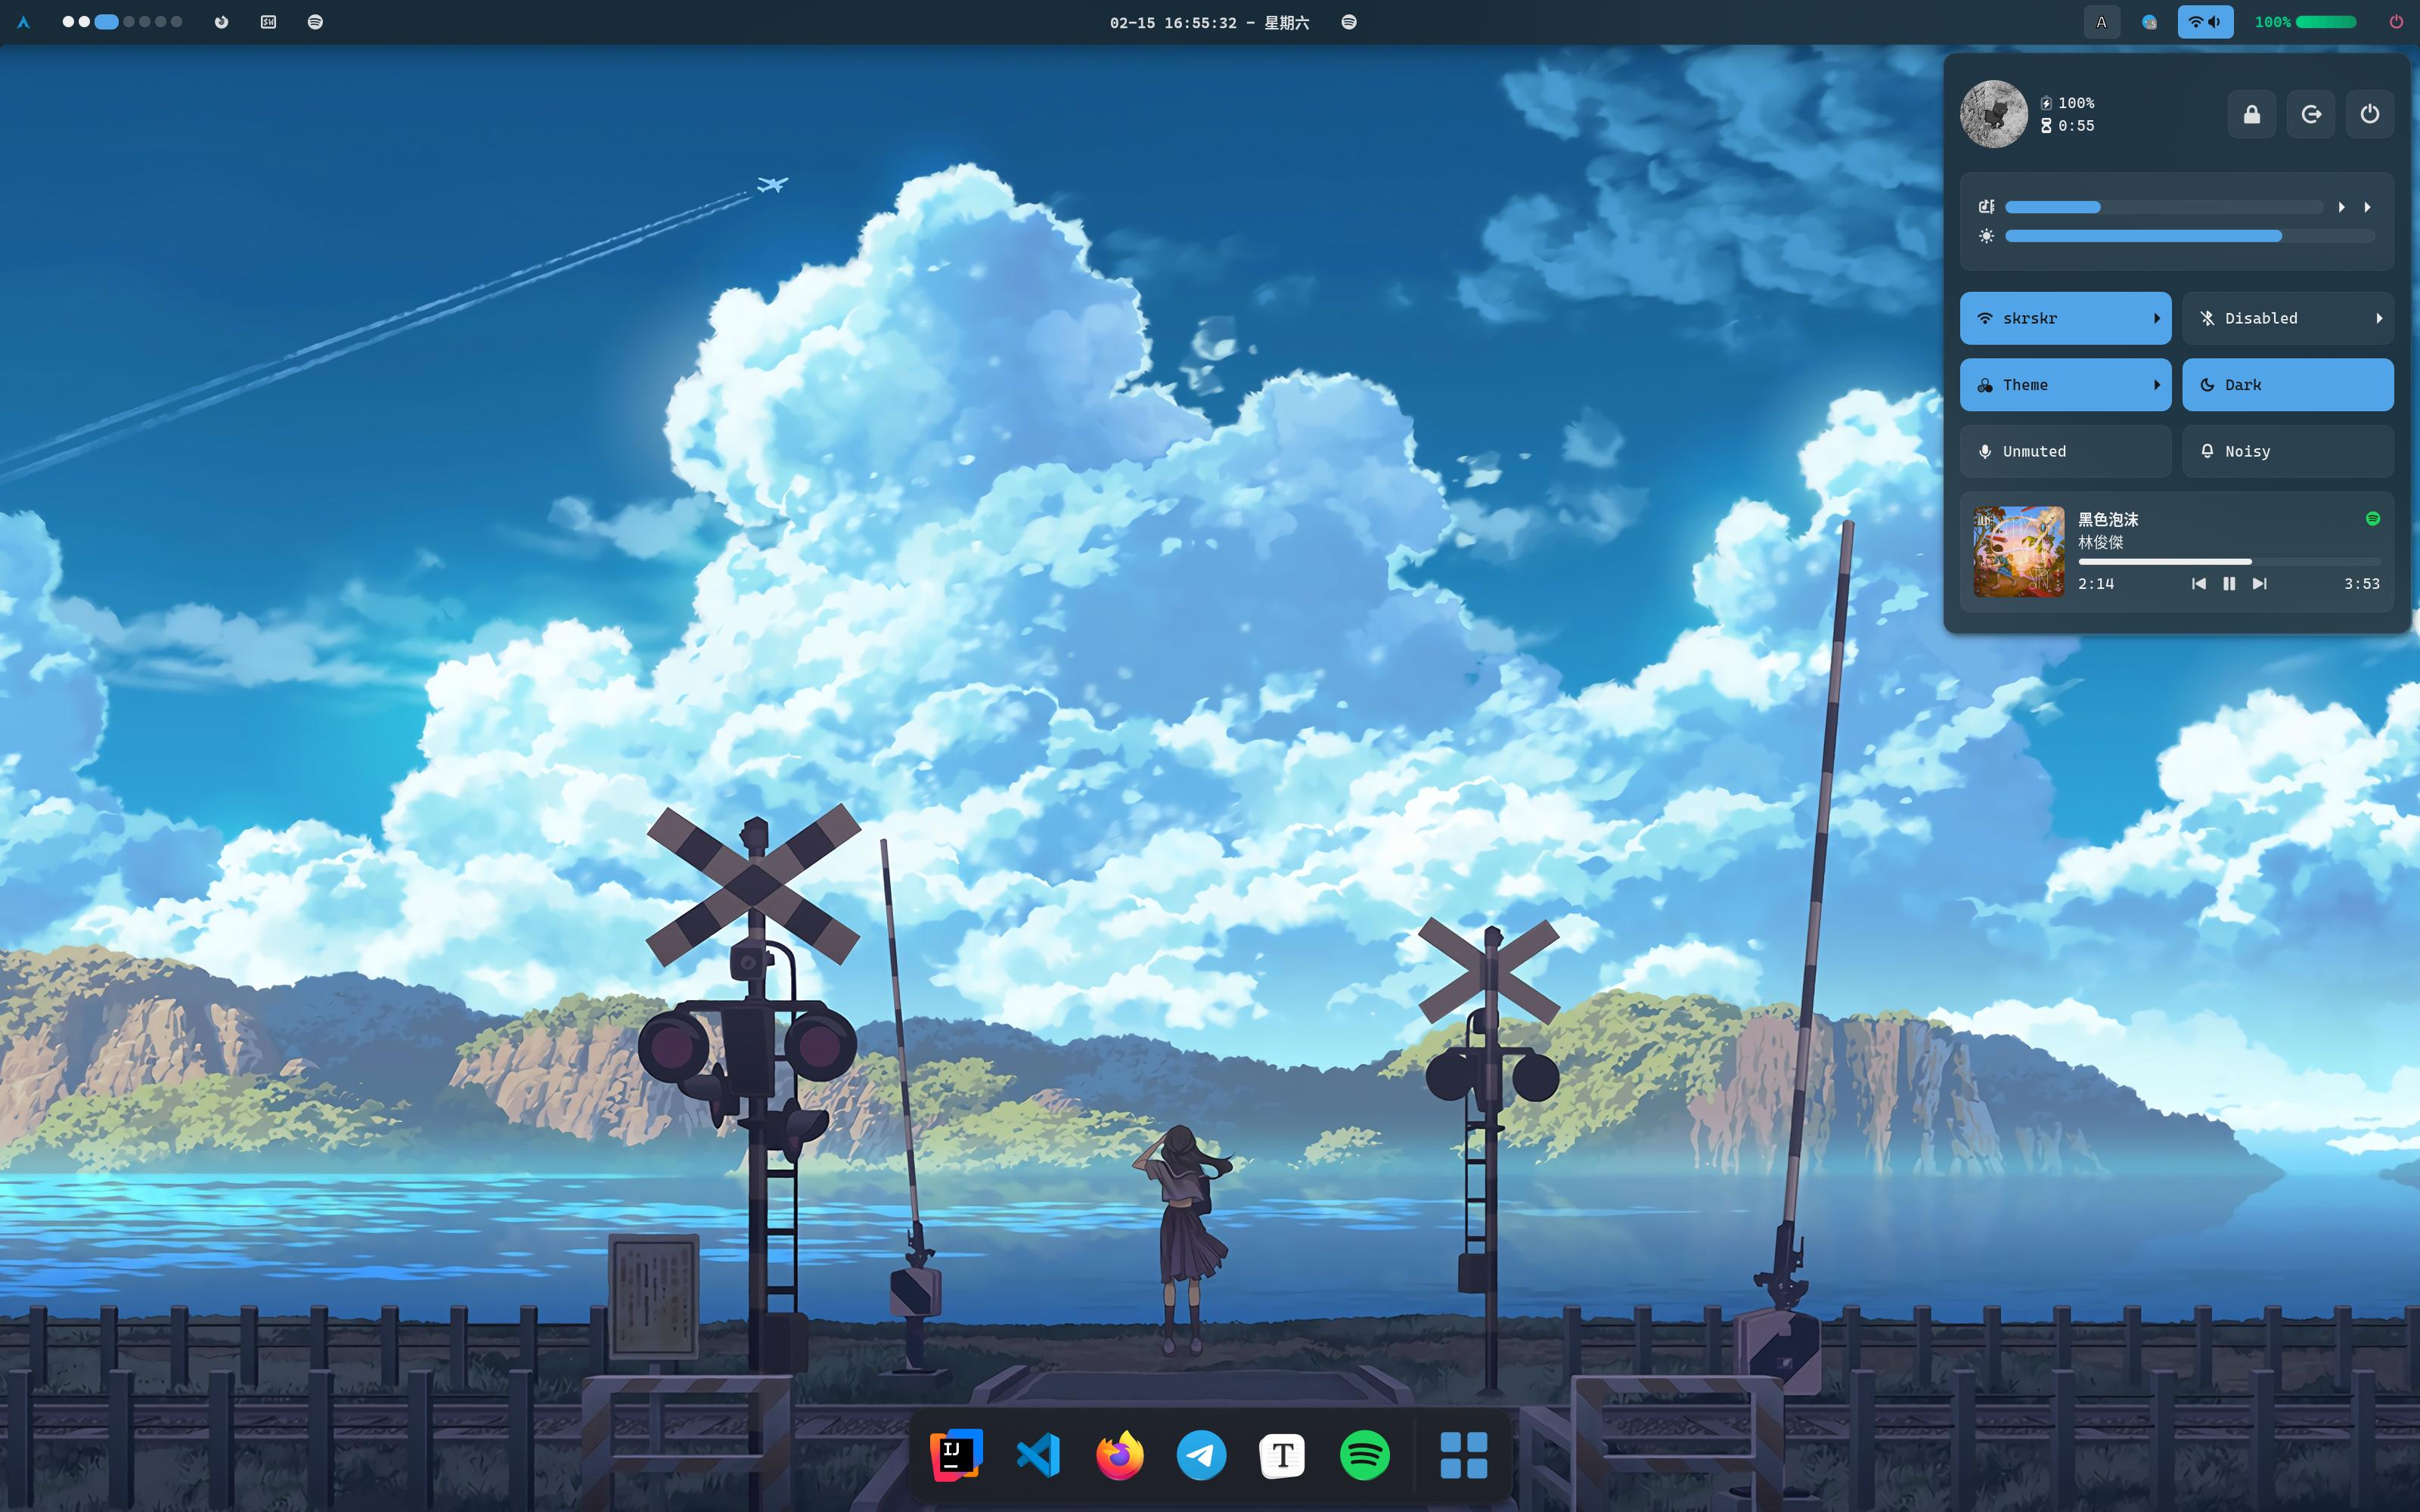Image resolution: width=2420 pixels, height=1512 pixels.
Task: Open IntelliJ IDEA from the dock
Action: coord(956,1455)
